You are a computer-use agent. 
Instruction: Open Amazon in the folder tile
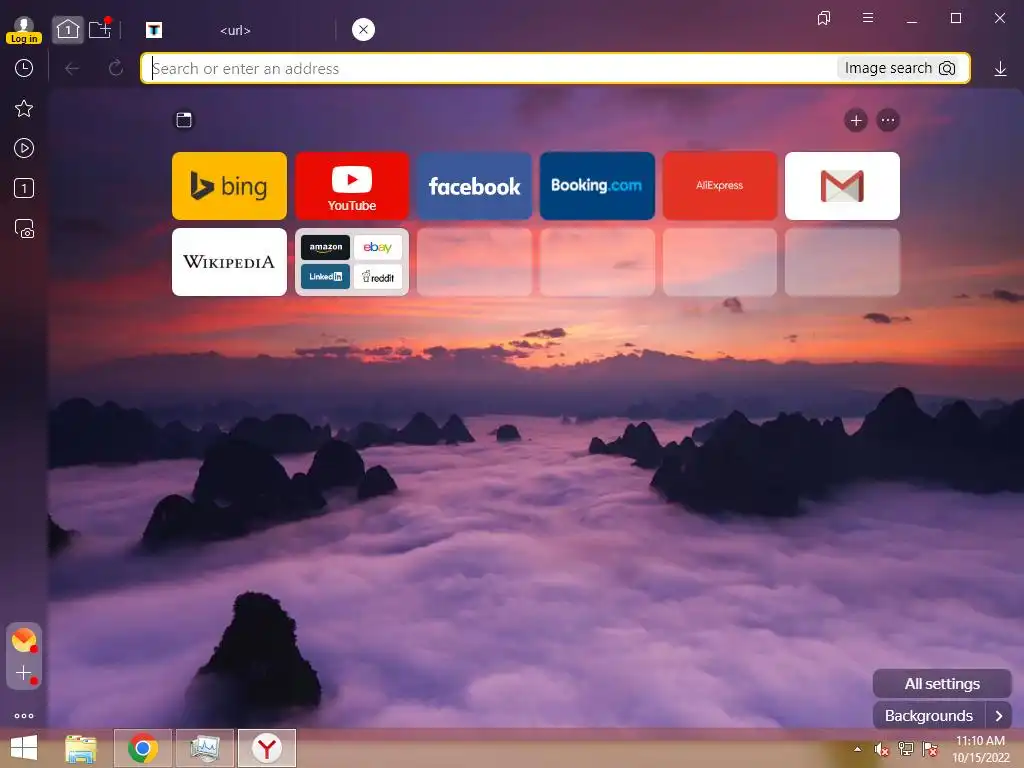[325, 248]
